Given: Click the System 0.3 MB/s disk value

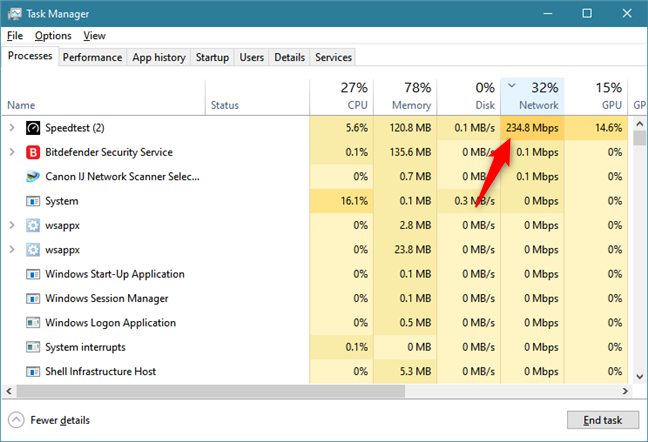Looking at the screenshot, I should (474, 201).
